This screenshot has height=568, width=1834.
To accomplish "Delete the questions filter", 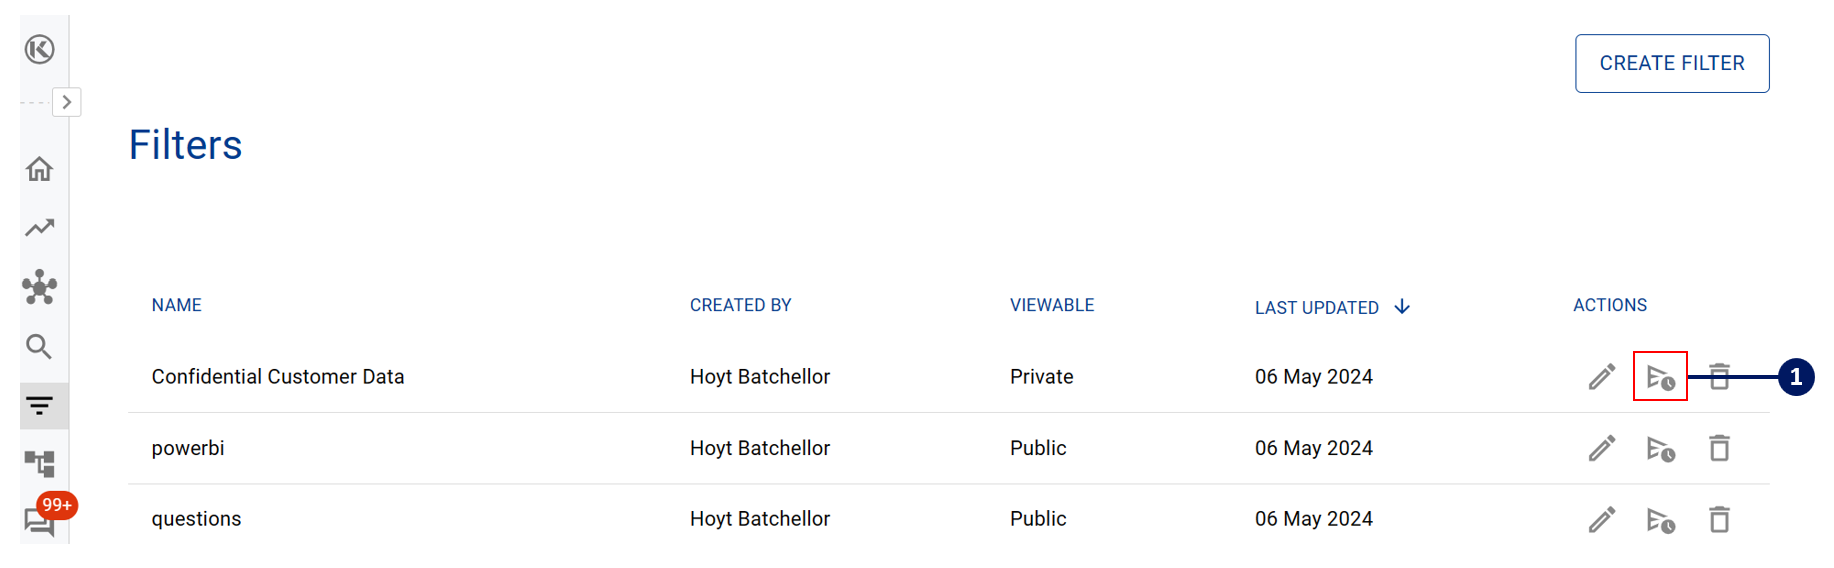I will pyautogui.click(x=1719, y=520).
